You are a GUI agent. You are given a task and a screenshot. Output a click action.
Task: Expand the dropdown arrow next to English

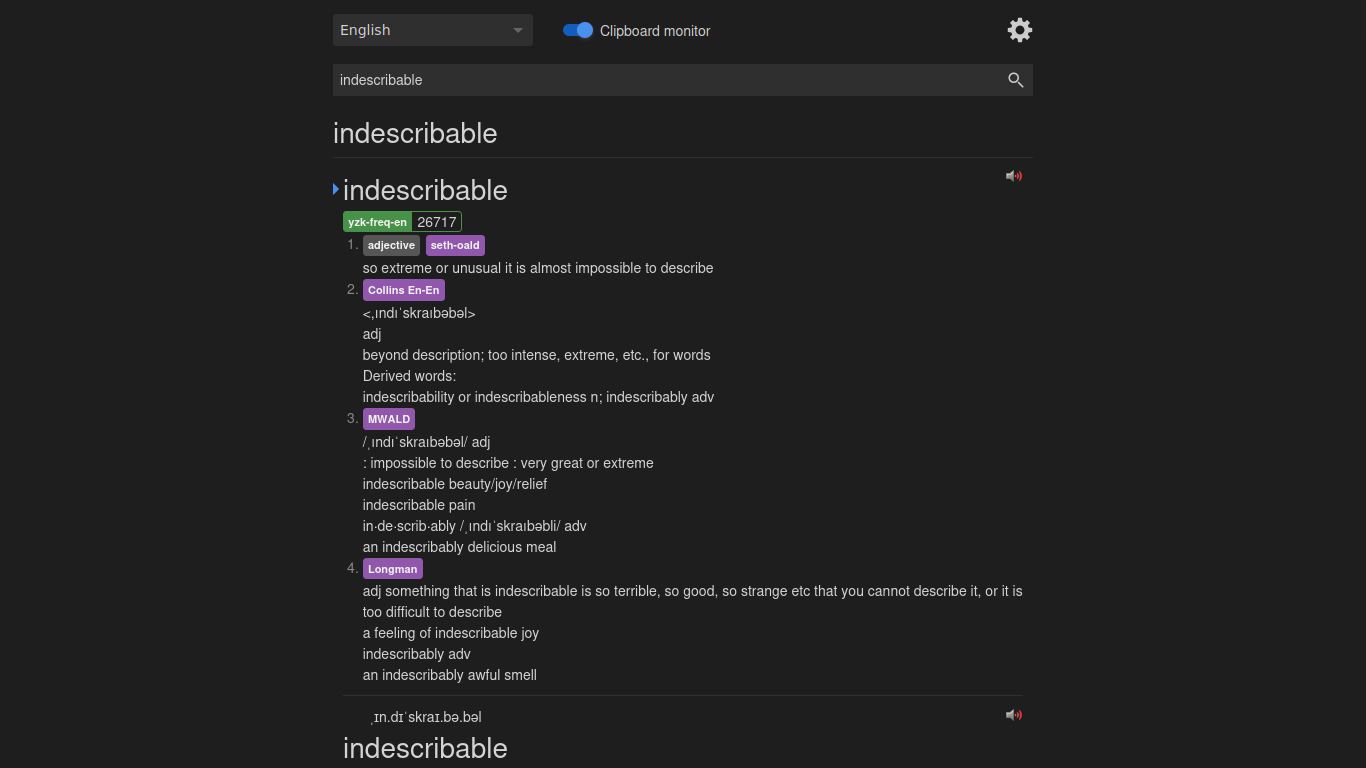[518, 30]
